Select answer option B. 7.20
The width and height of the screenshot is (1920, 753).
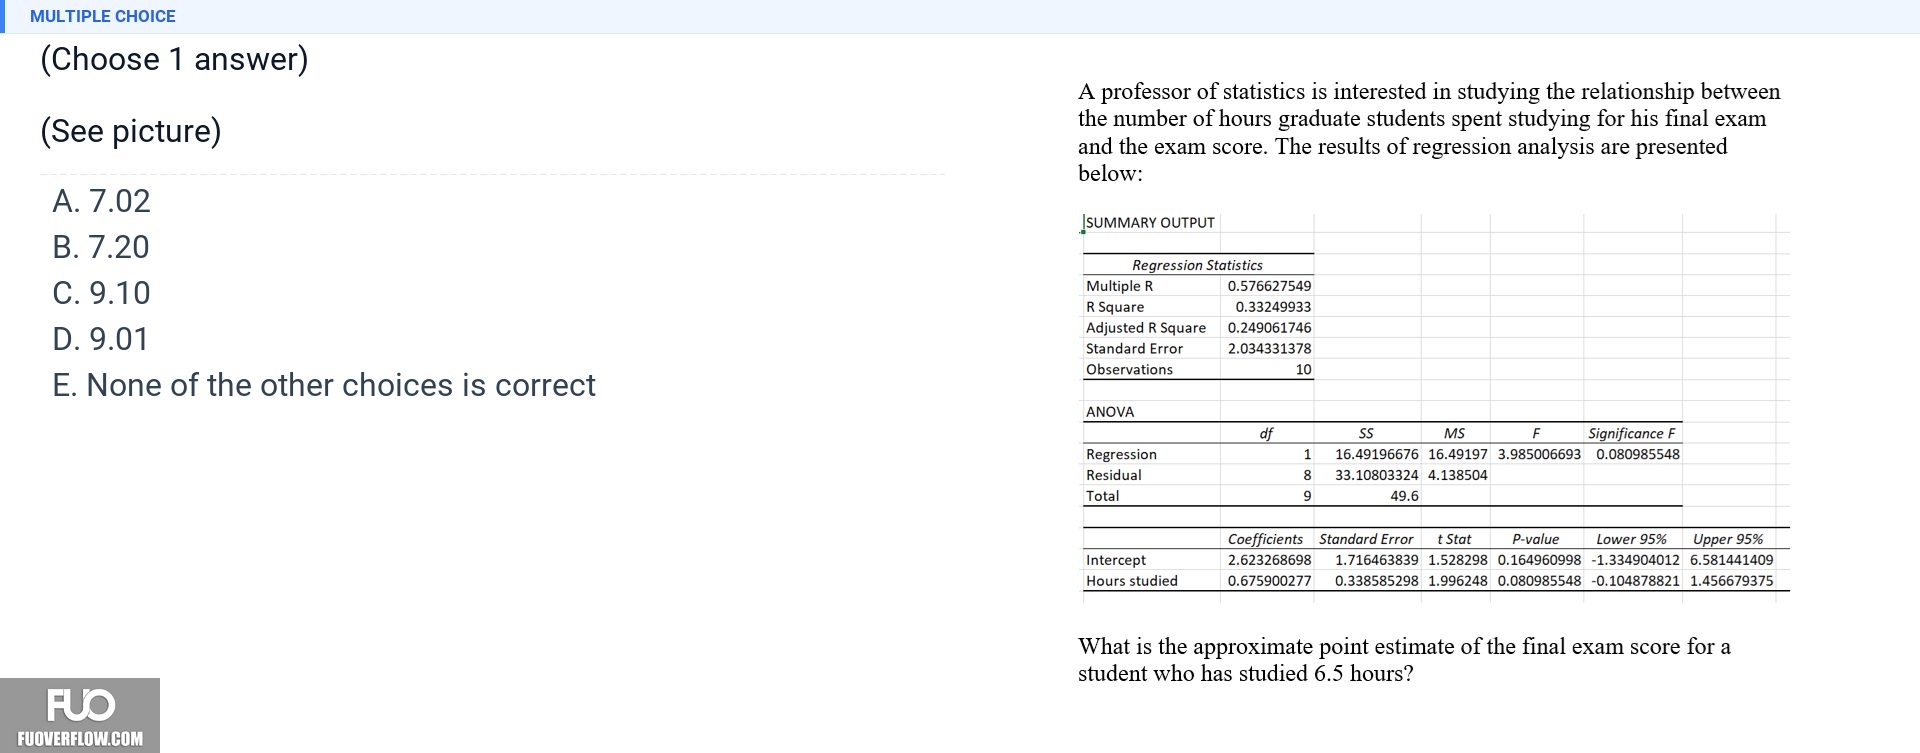point(101,247)
